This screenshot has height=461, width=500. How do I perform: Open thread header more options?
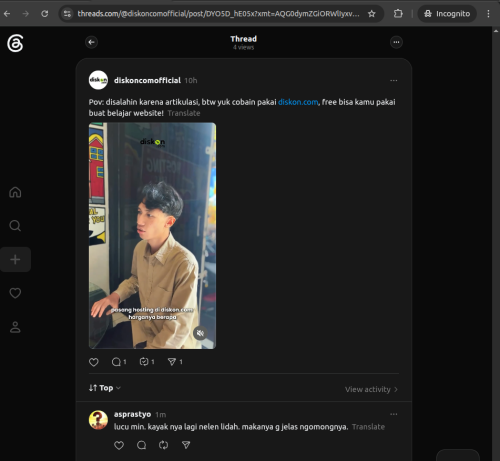tap(396, 42)
